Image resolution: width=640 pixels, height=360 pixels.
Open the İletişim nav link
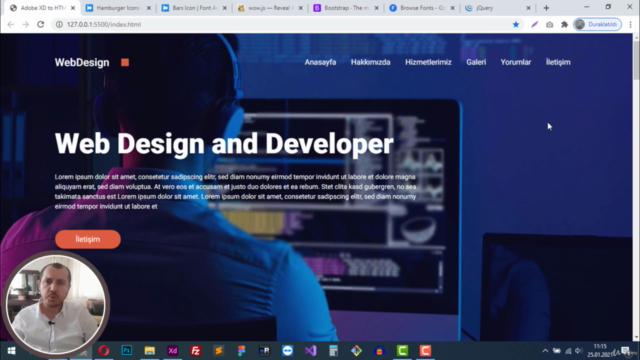(x=558, y=62)
